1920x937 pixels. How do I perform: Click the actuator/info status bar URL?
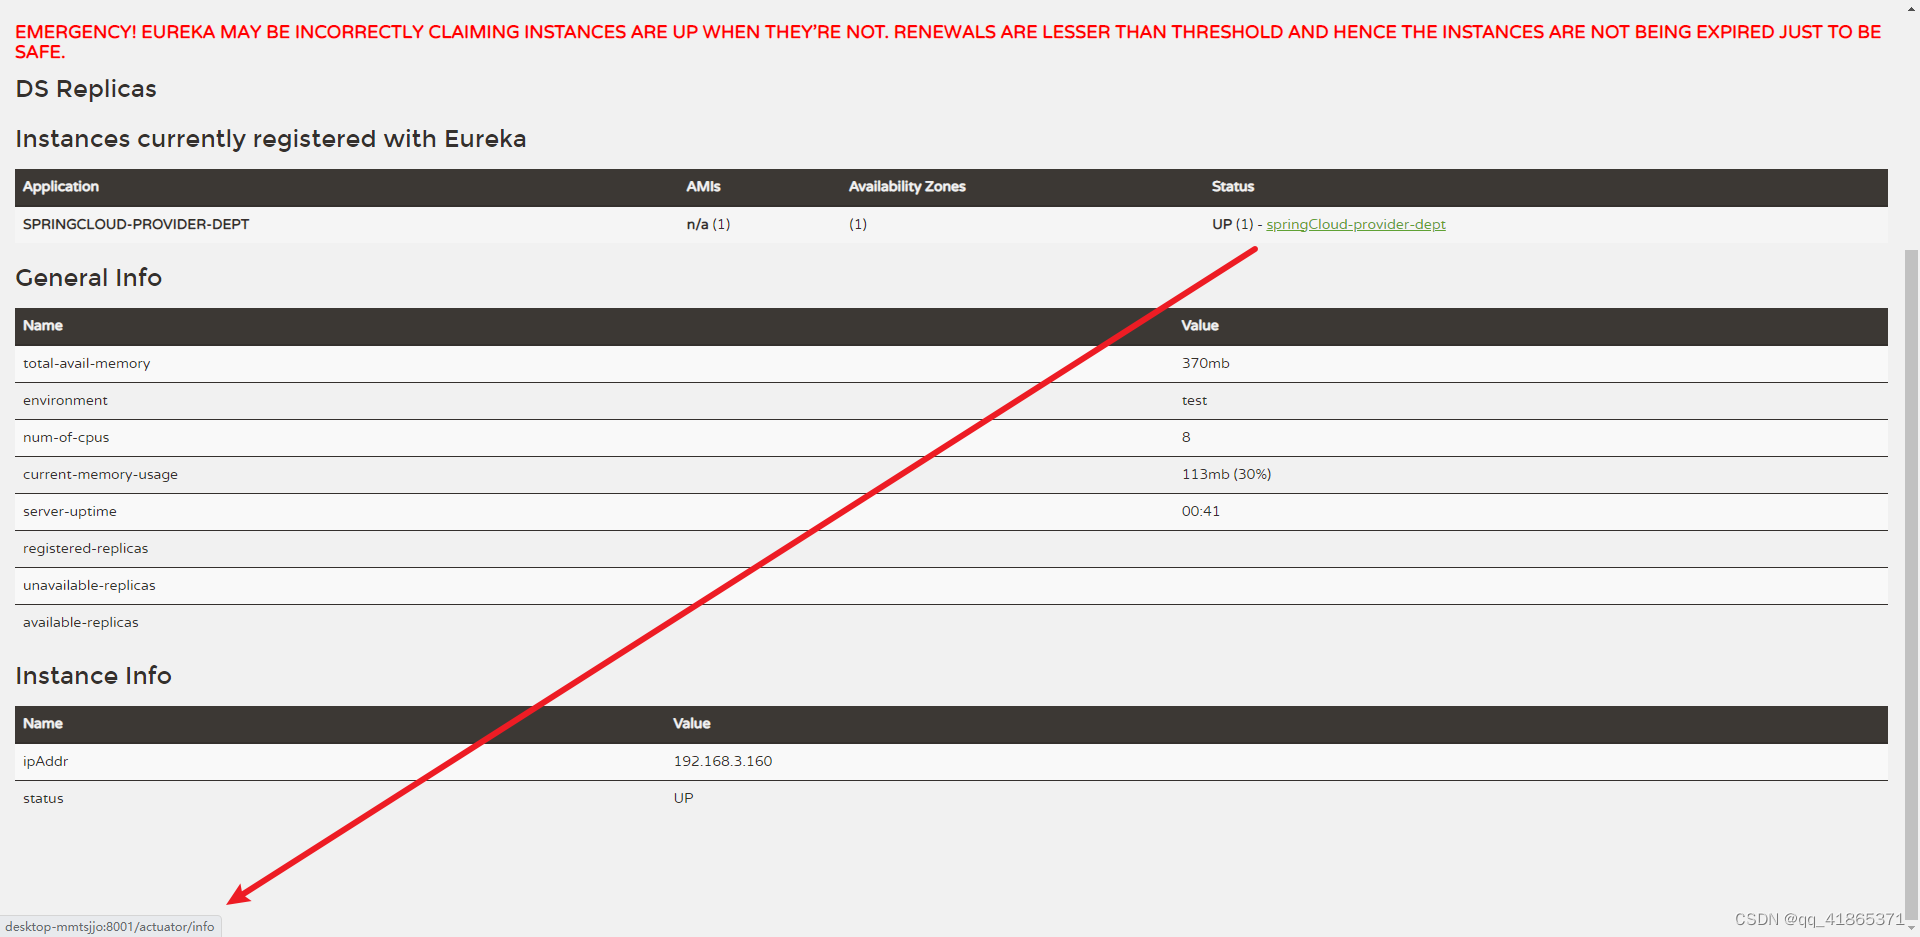click(110, 927)
